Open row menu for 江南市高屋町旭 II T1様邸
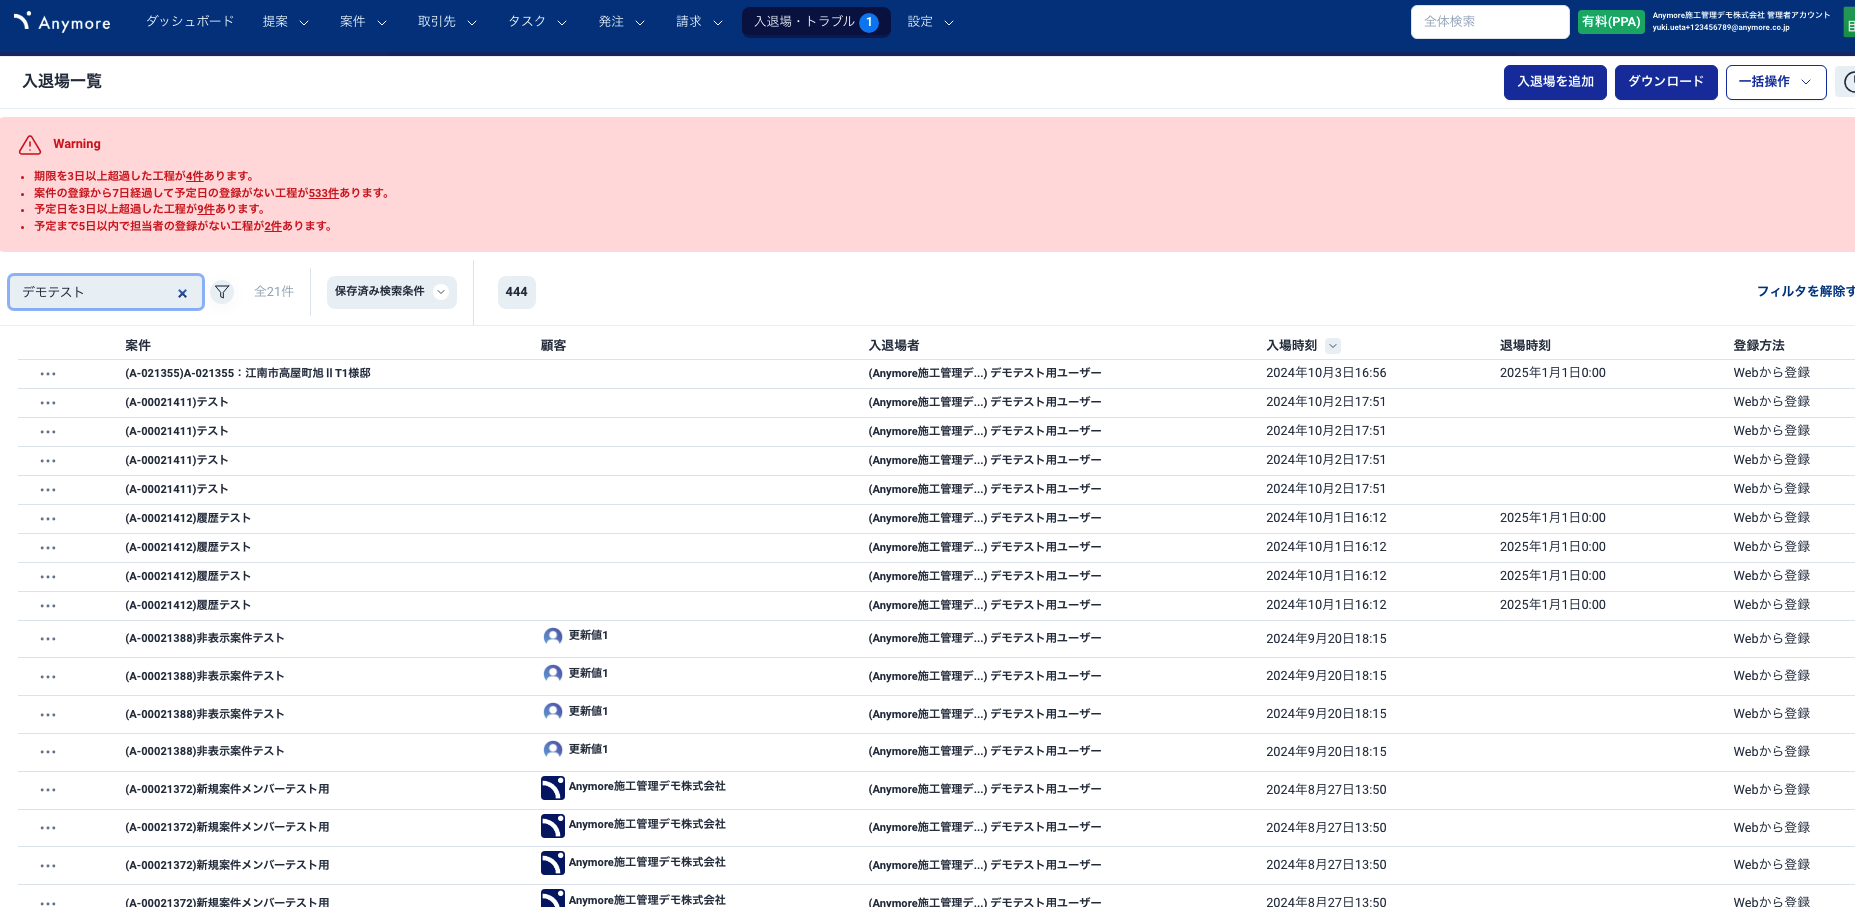The height and width of the screenshot is (907, 1855). coord(48,374)
